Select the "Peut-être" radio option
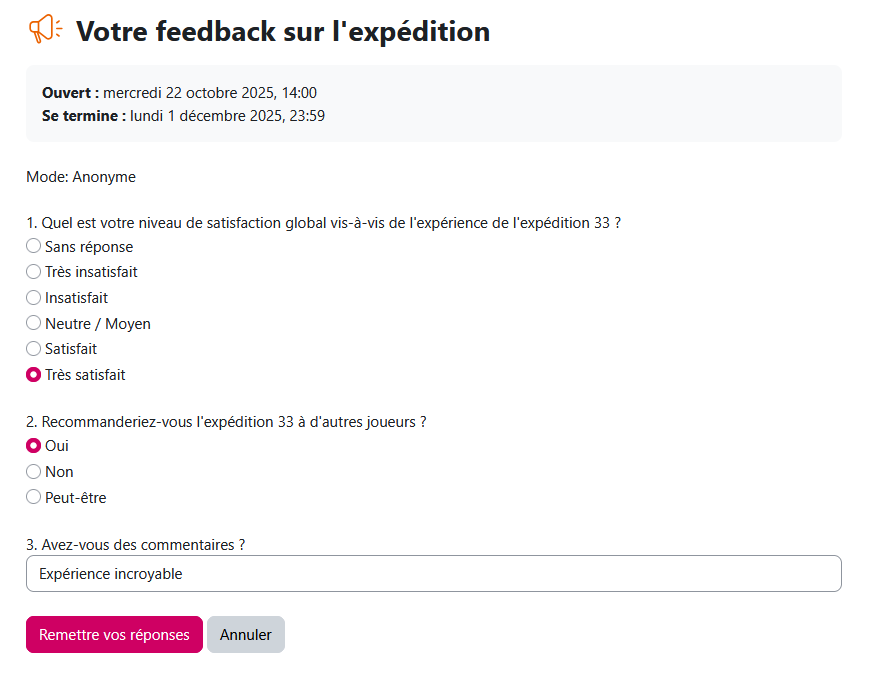870x674 pixels. click(34, 497)
